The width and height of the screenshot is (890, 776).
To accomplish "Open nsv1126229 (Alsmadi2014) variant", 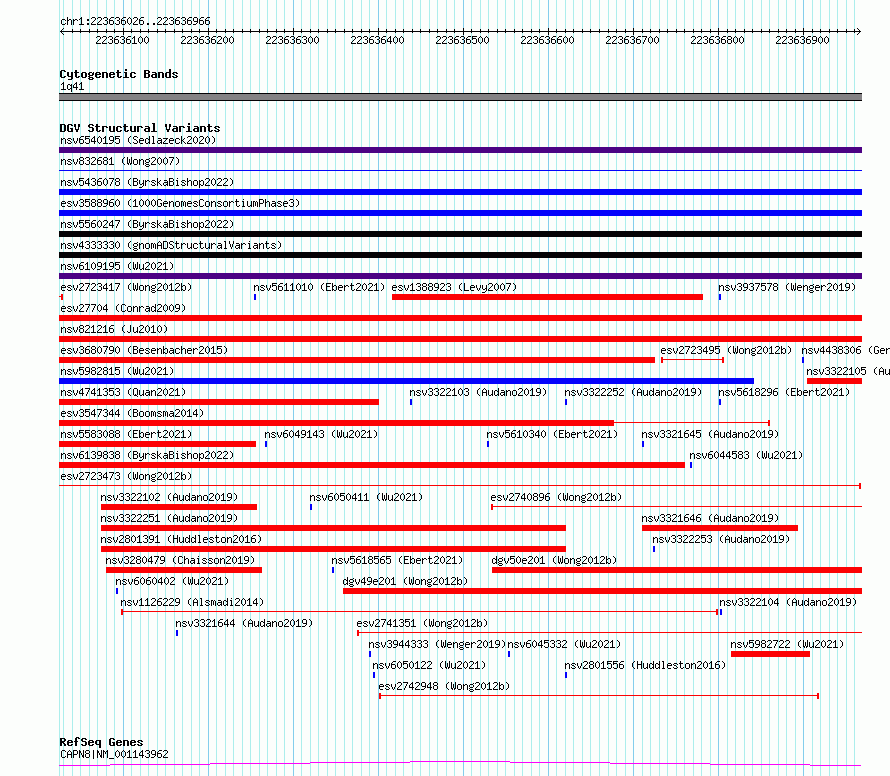I will click(192, 602).
